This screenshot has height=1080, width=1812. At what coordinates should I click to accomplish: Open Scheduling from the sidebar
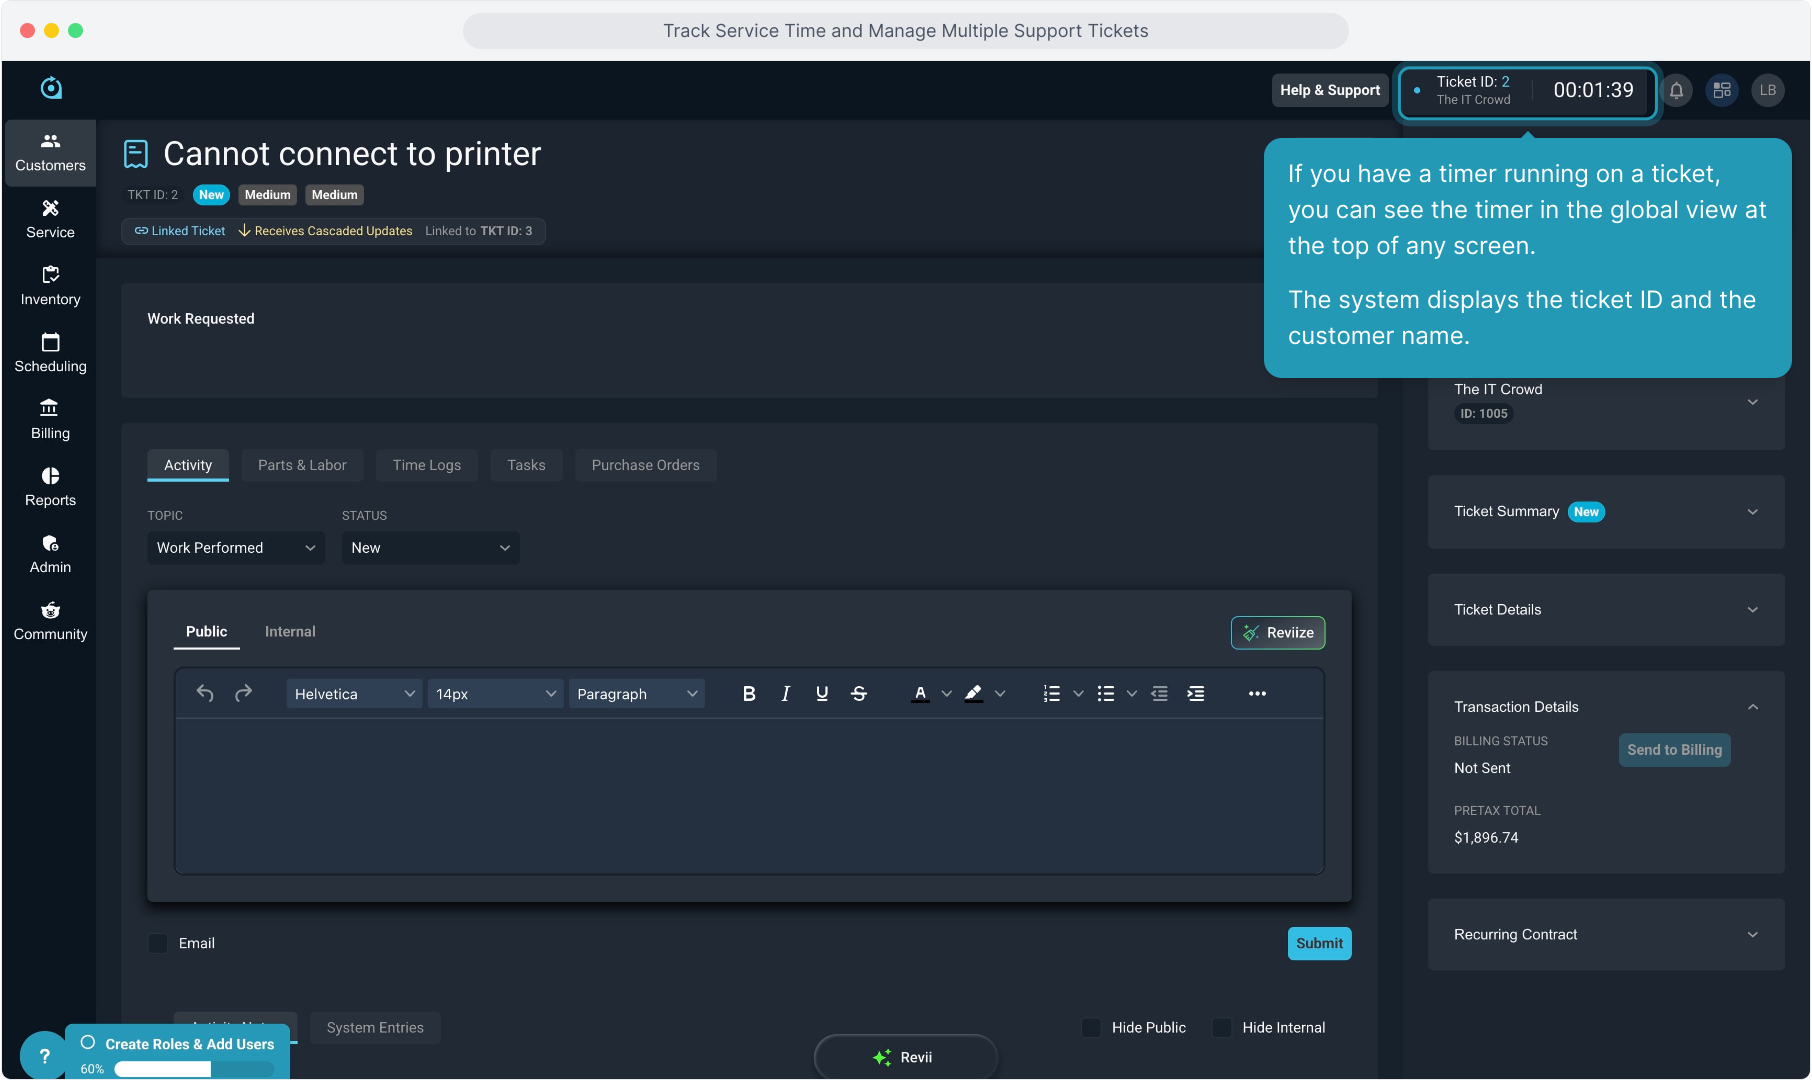(x=50, y=353)
